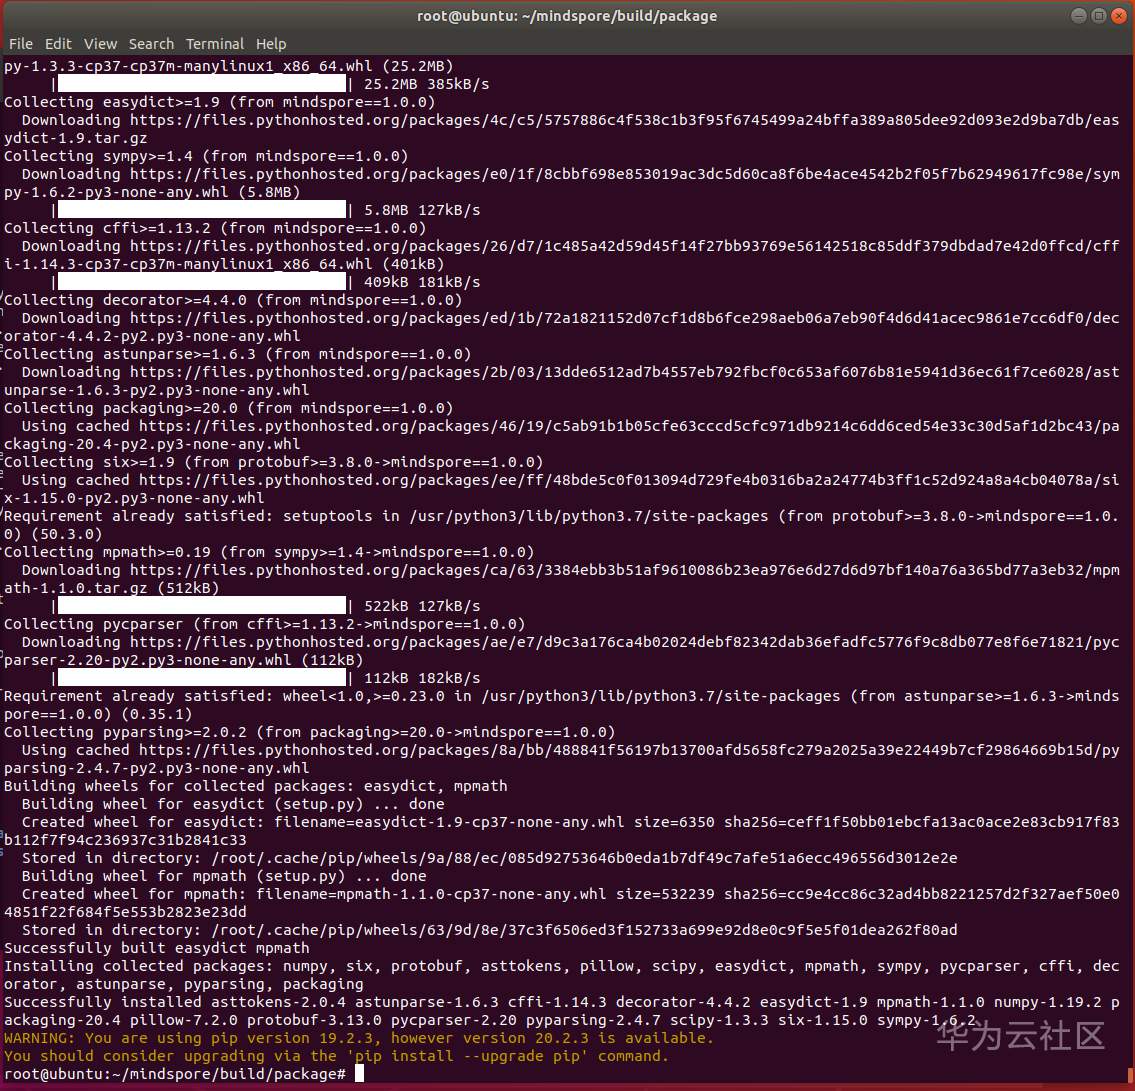Viewport: 1135px width, 1091px height.
Task: Click the line 'Collecting easydict>=1.9'
Action: pos(219,102)
